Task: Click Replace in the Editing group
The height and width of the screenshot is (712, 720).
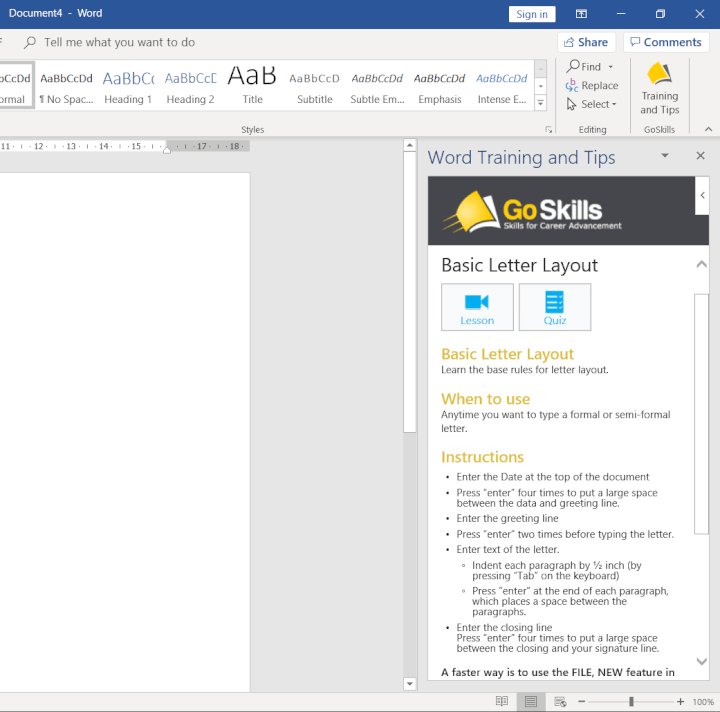Action: click(592, 86)
